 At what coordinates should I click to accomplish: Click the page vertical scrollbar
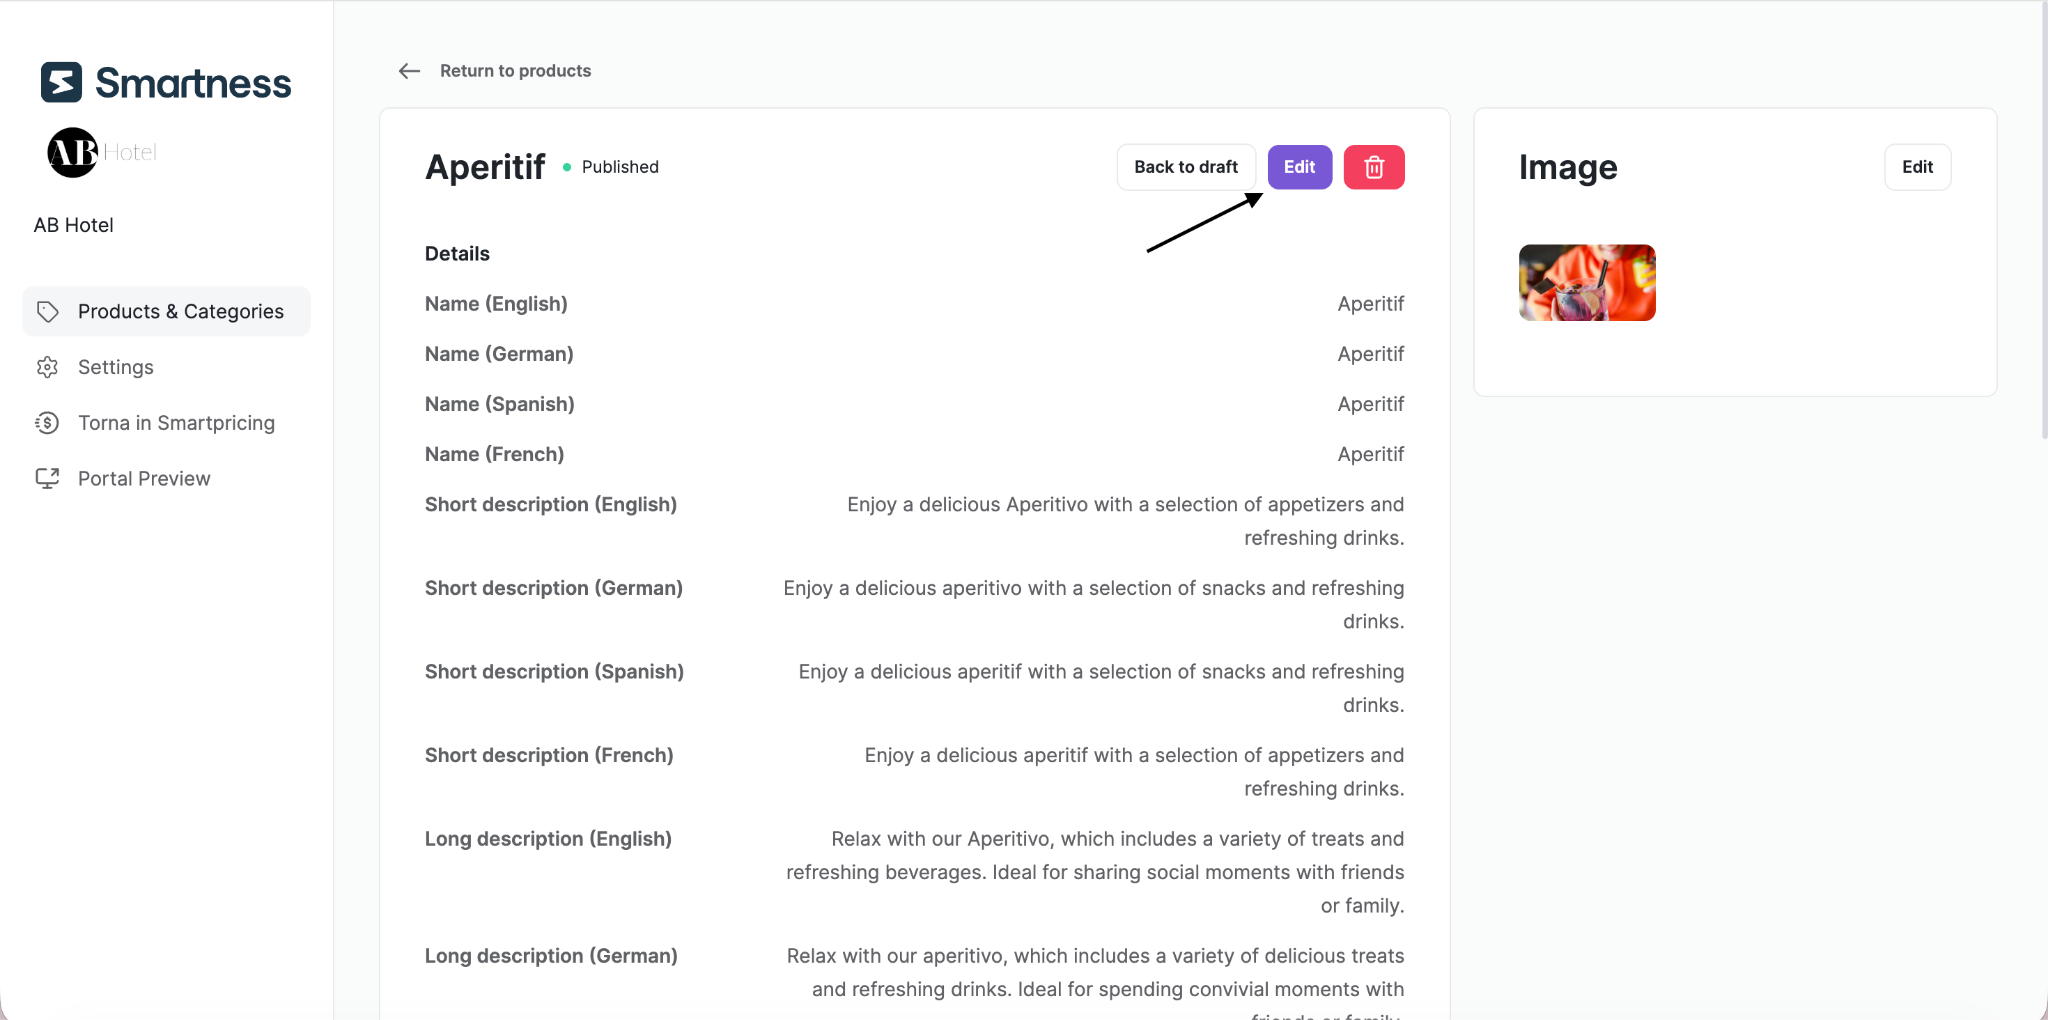click(2043, 220)
